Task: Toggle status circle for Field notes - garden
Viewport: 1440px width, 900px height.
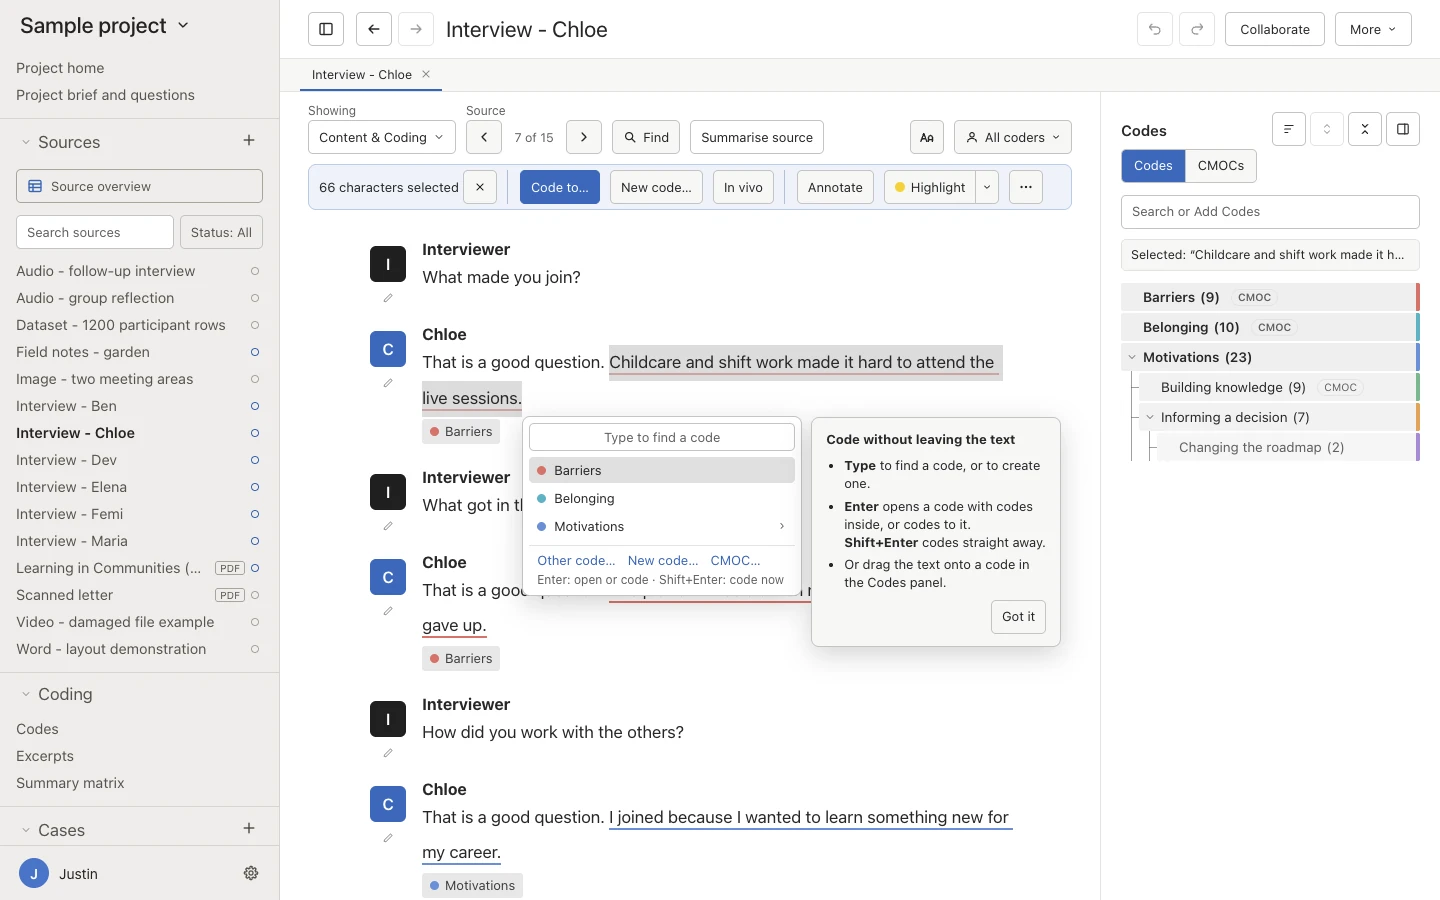Action: coord(255,352)
